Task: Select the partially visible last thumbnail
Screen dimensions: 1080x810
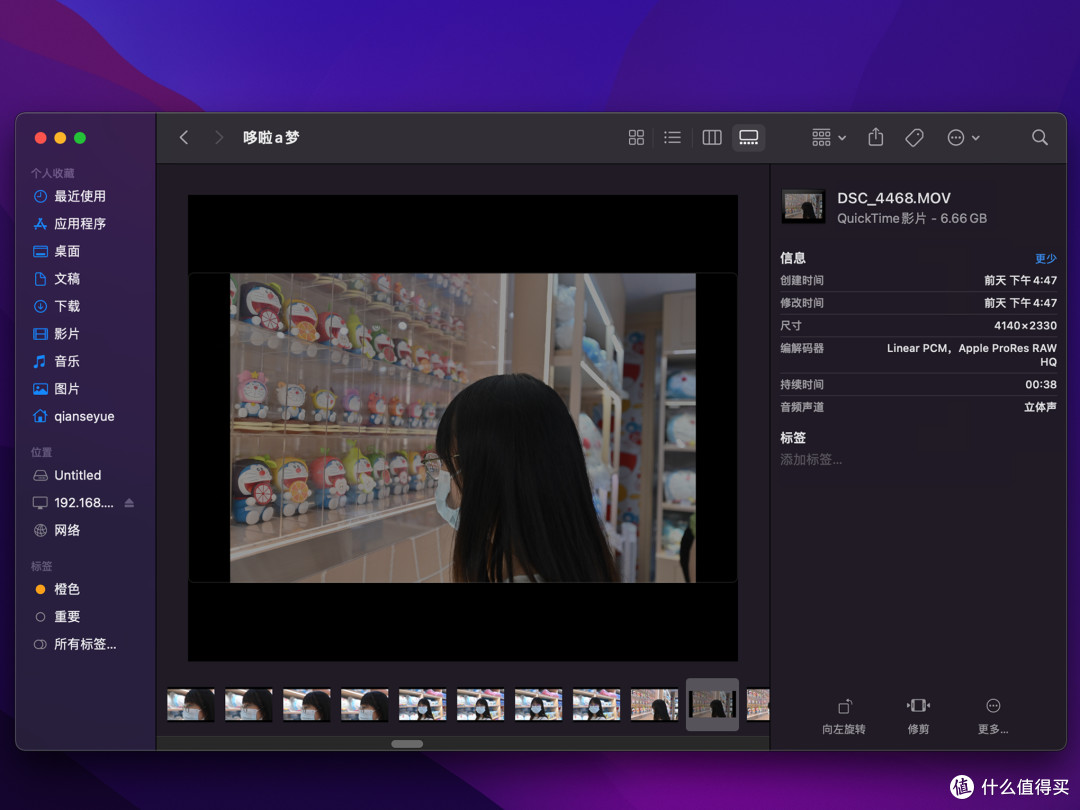Action: pos(758,705)
